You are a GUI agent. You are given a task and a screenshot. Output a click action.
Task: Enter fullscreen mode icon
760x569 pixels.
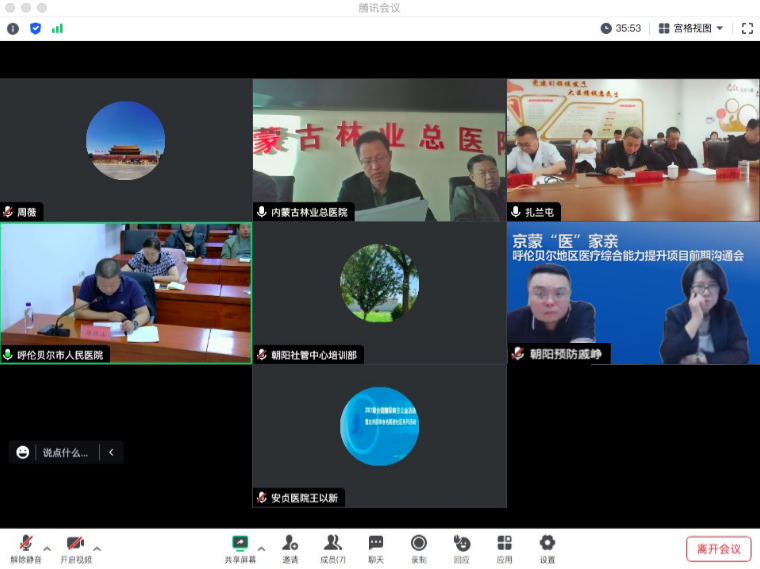click(747, 29)
